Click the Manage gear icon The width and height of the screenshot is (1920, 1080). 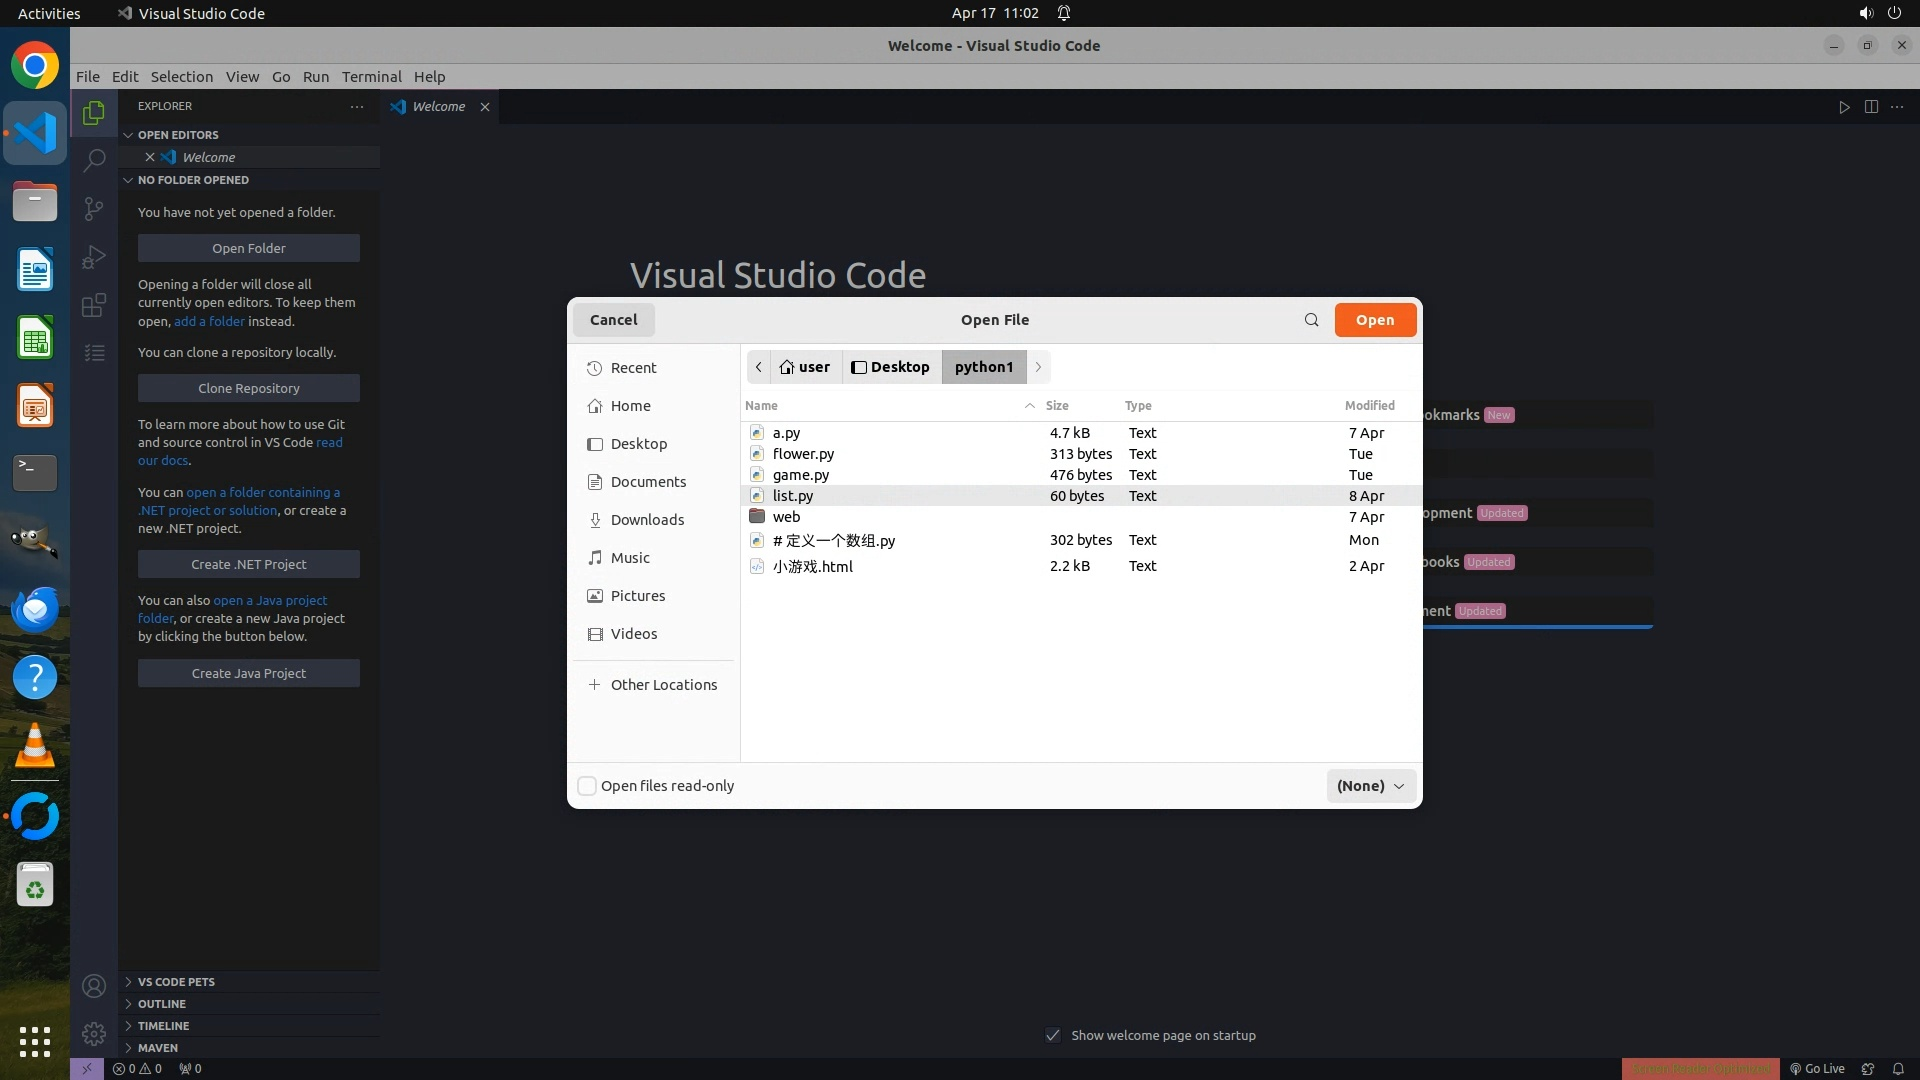click(94, 1034)
